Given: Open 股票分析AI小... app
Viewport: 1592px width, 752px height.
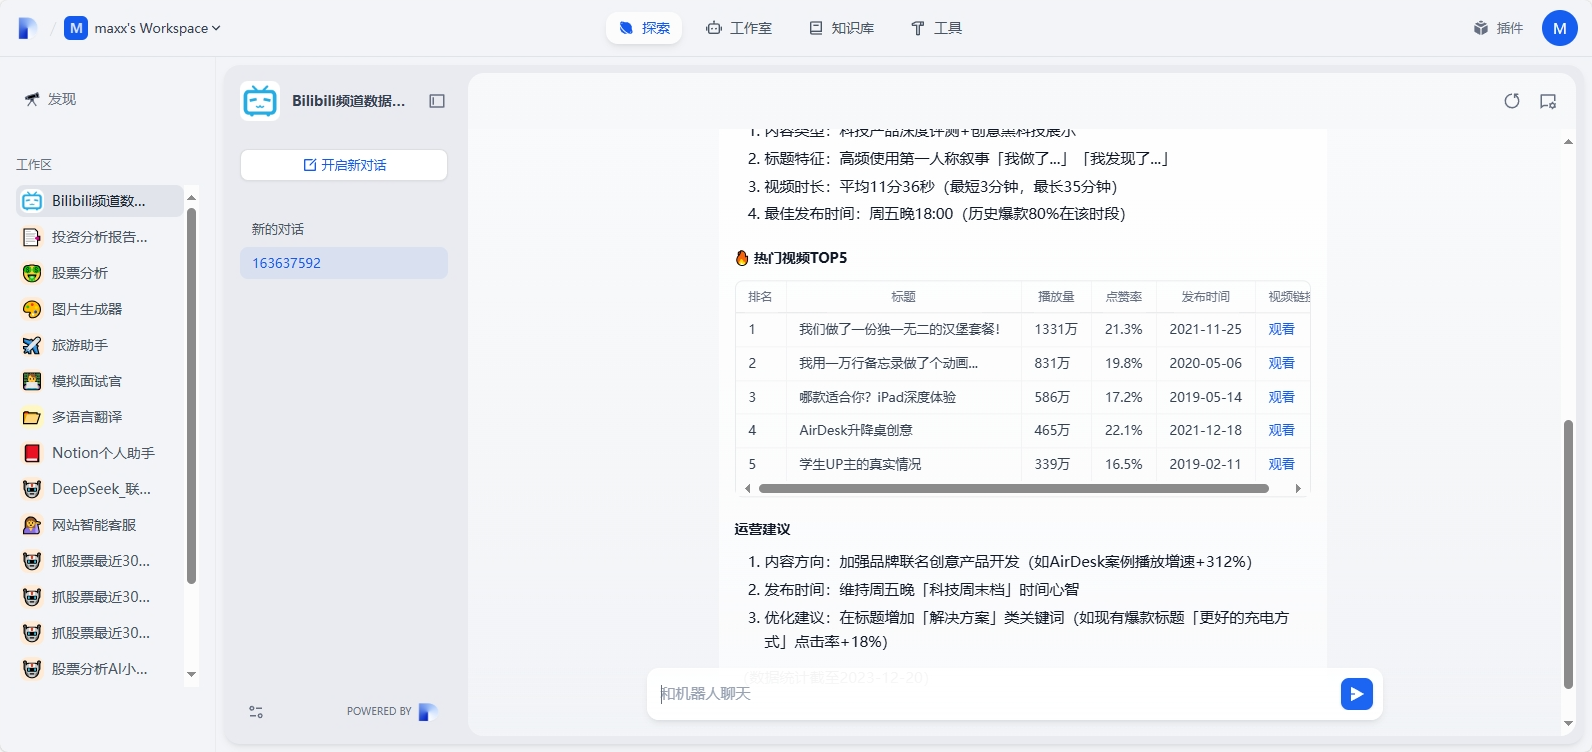Looking at the screenshot, I should coord(100,669).
